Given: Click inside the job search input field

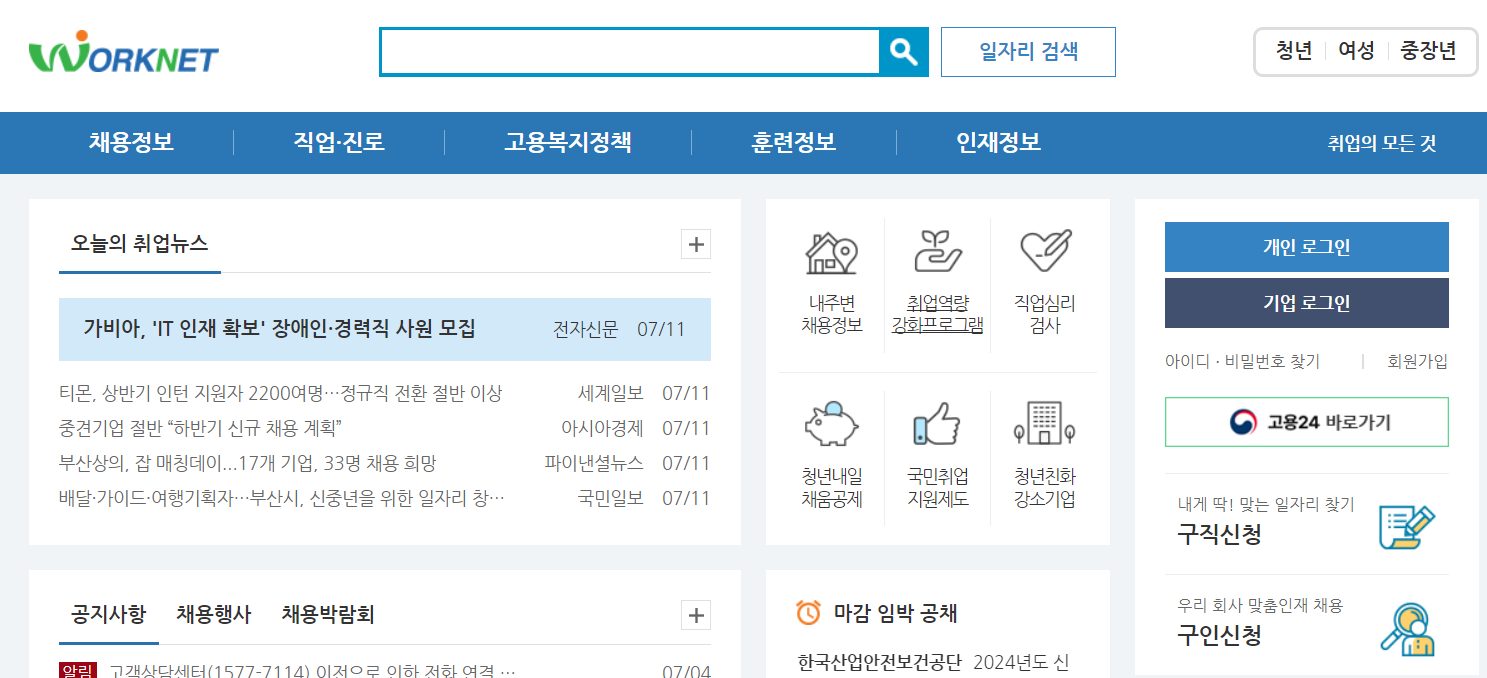Looking at the screenshot, I should click(x=628, y=52).
